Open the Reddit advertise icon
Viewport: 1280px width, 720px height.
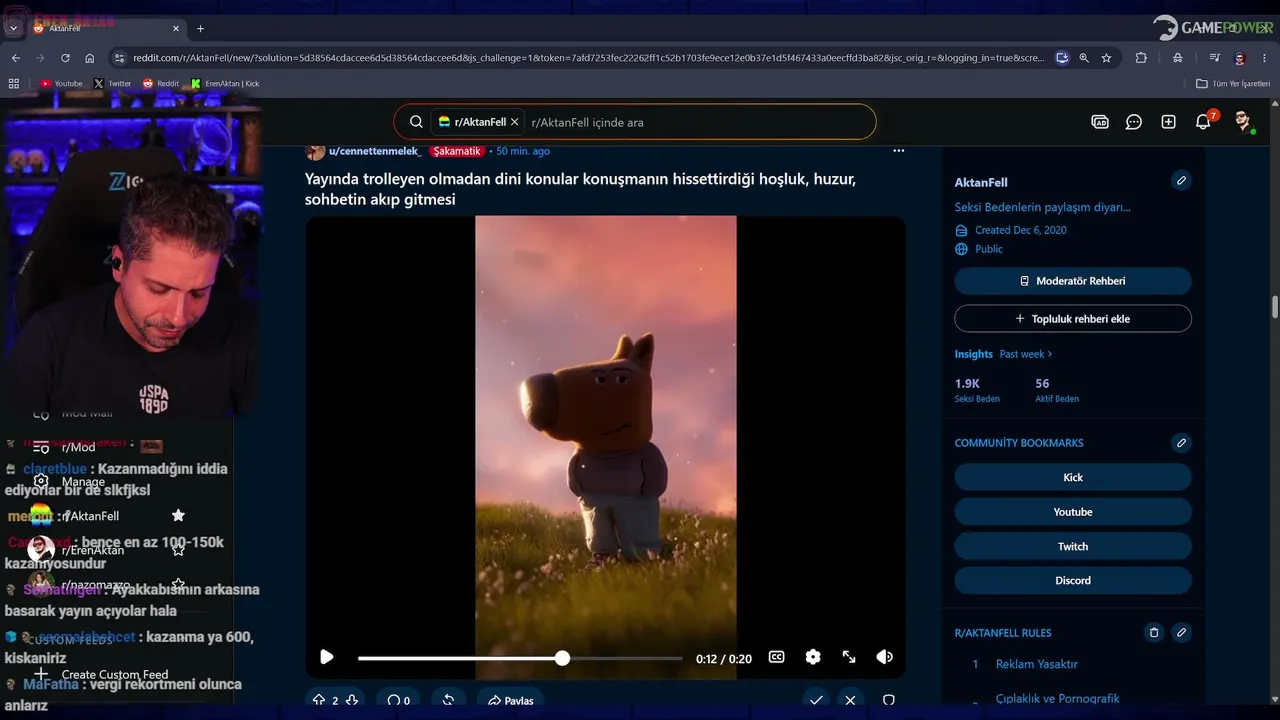(1100, 122)
